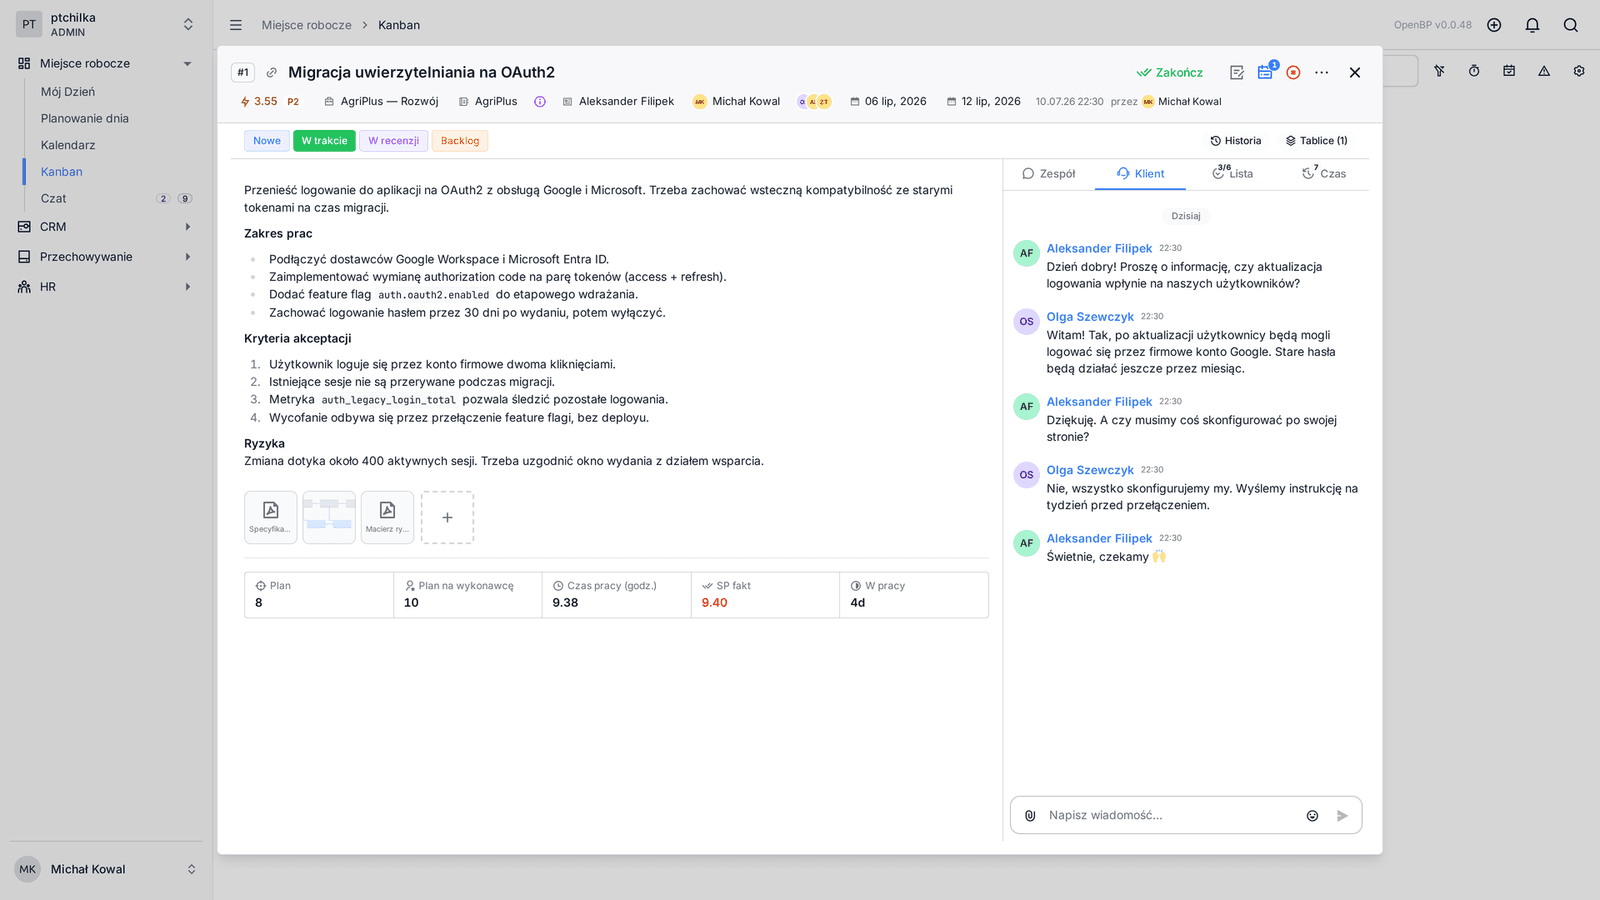Open the emoji picker in message box
The height and width of the screenshot is (900, 1600).
tap(1312, 816)
